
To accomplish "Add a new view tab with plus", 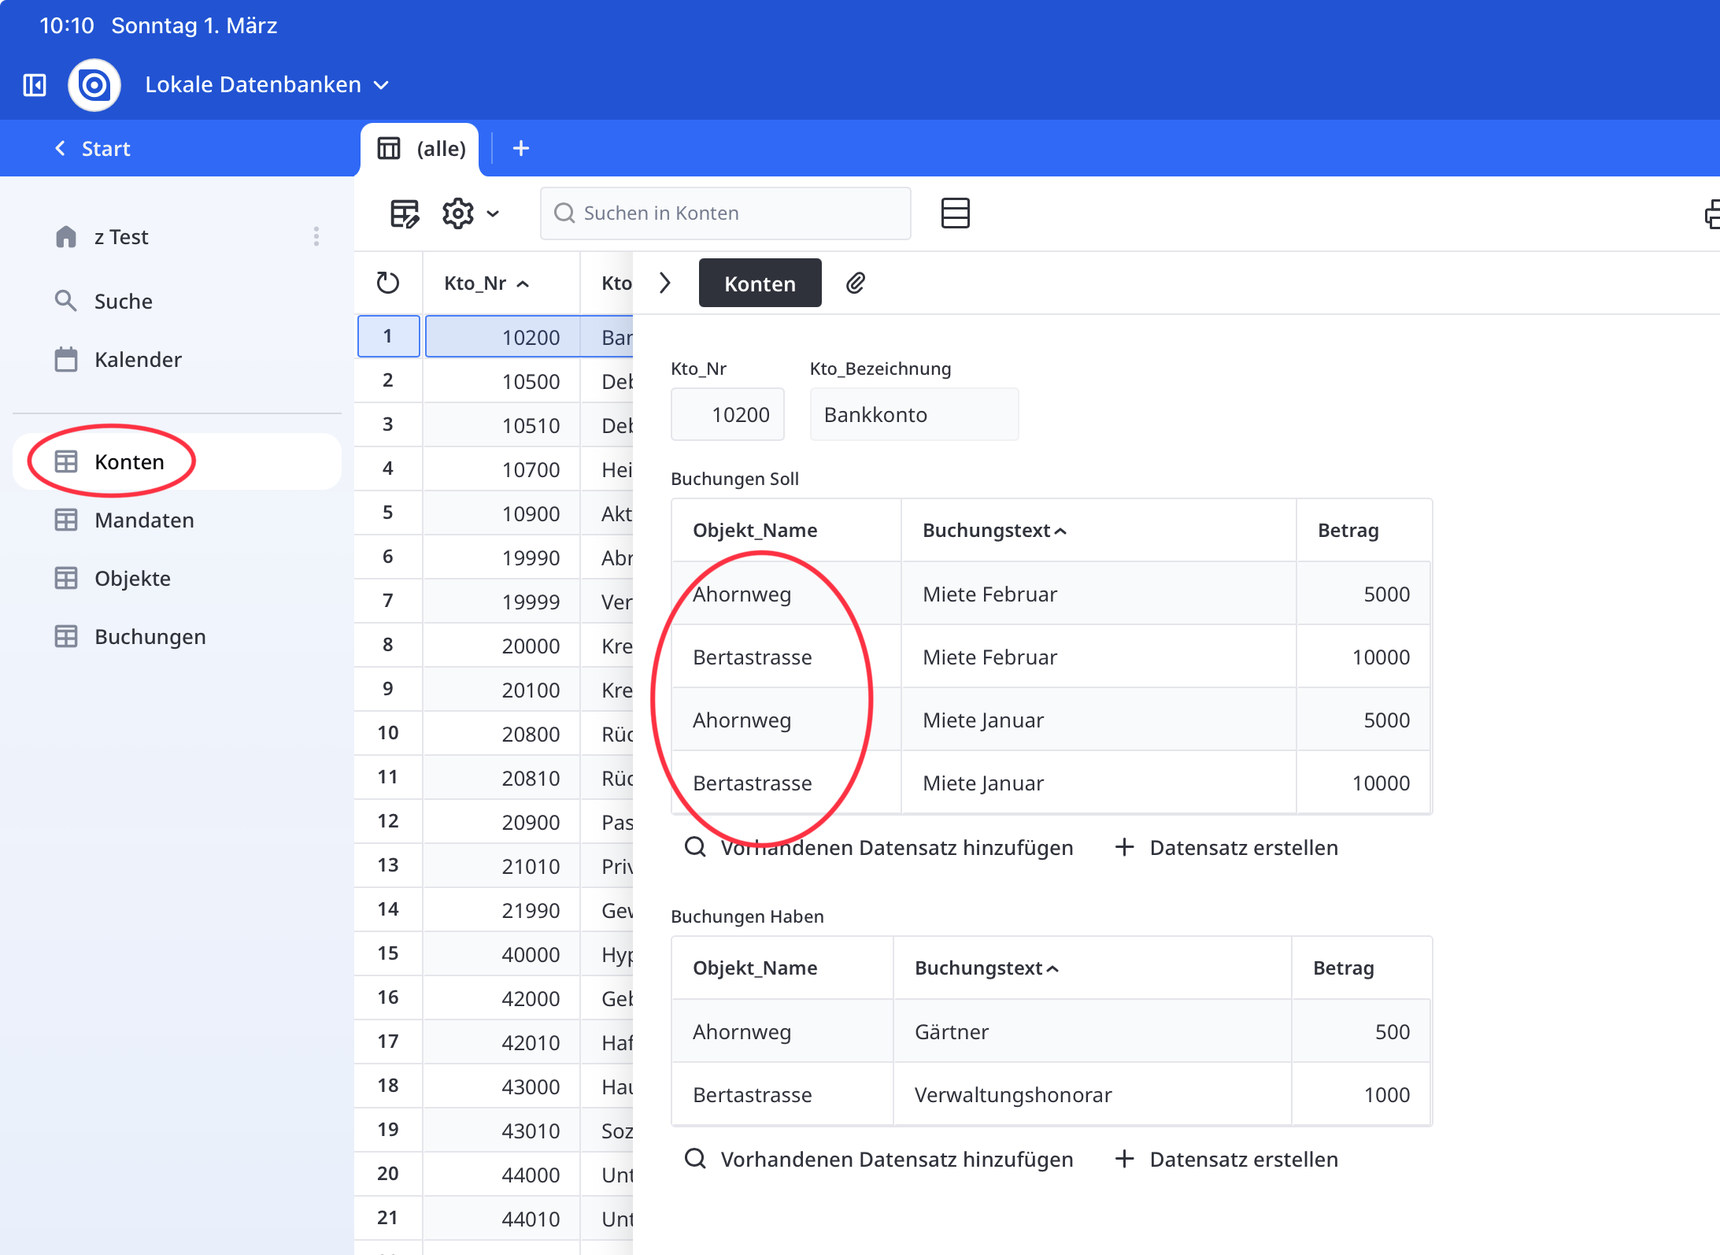I will [x=521, y=149].
